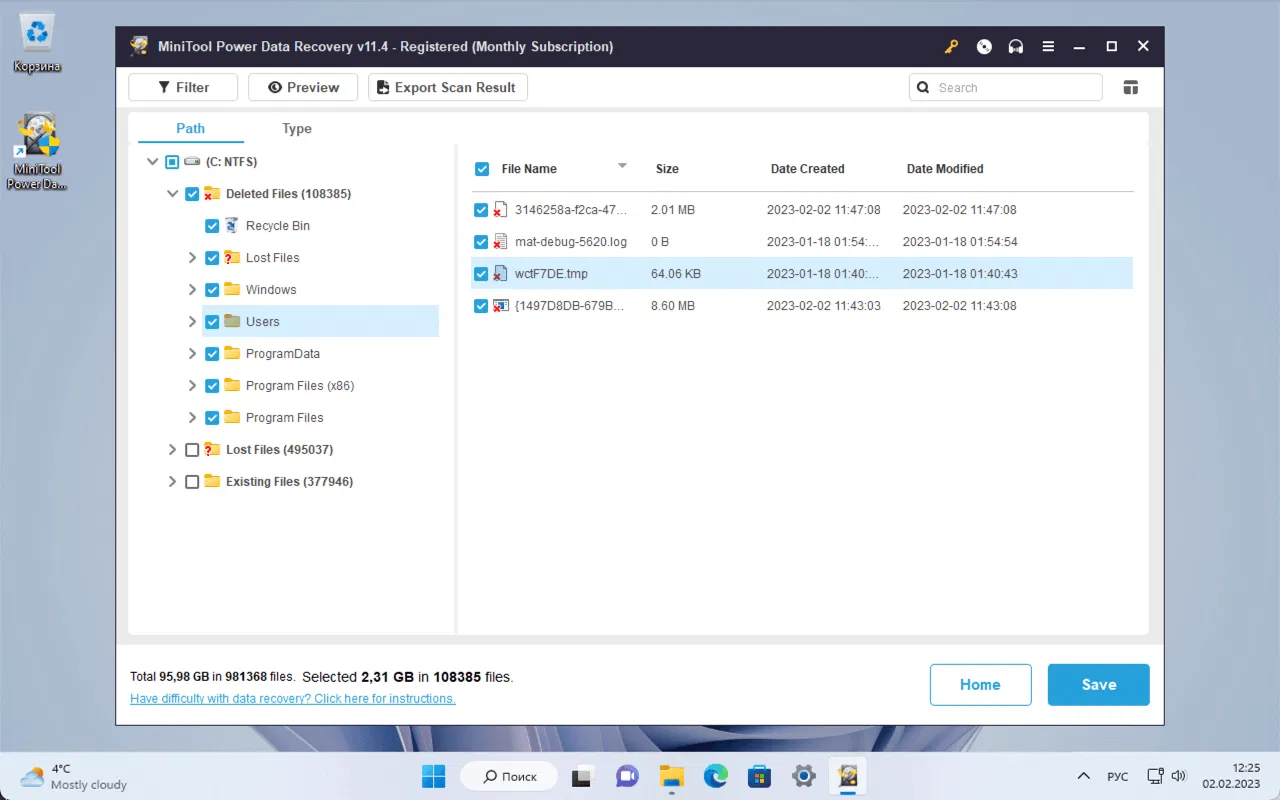Sort by the Size column header
Viewport: 1280px width, 800px height.
667,169
